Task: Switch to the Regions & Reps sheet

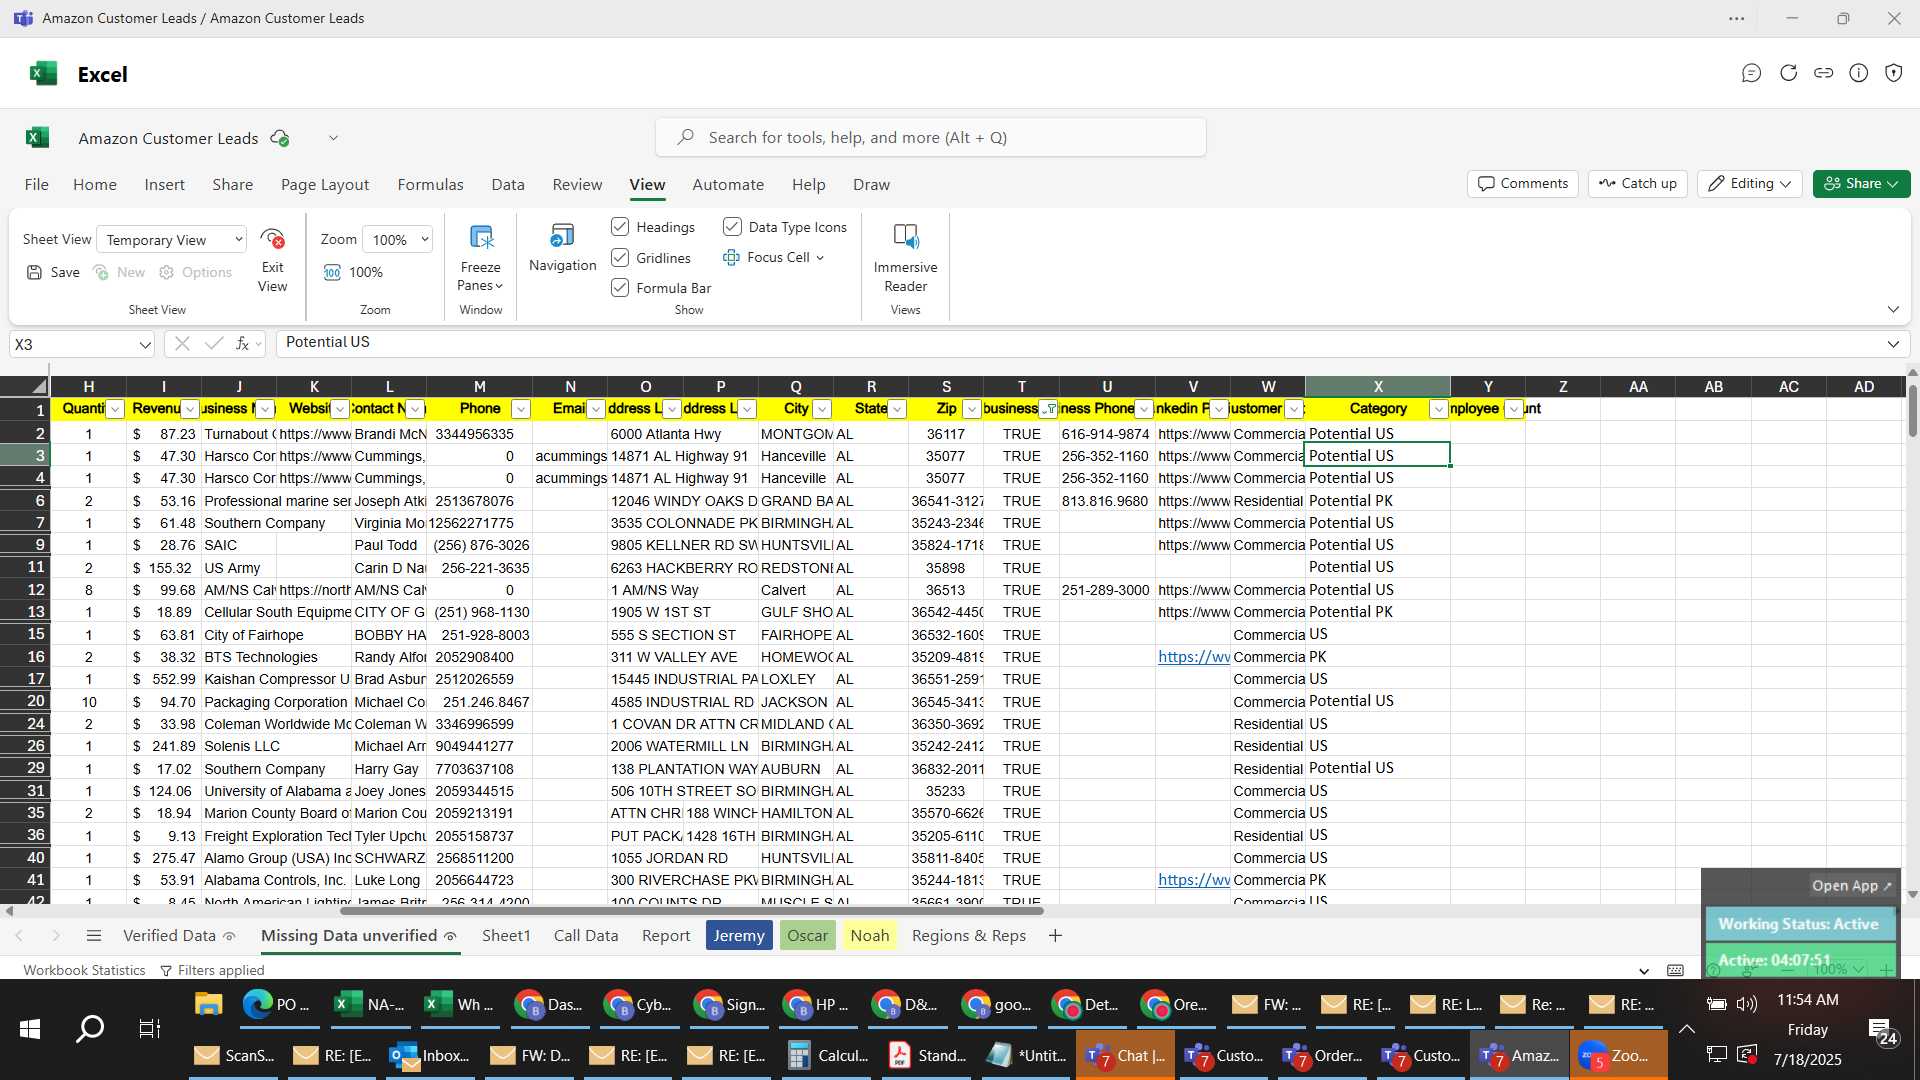Action: 968,936
